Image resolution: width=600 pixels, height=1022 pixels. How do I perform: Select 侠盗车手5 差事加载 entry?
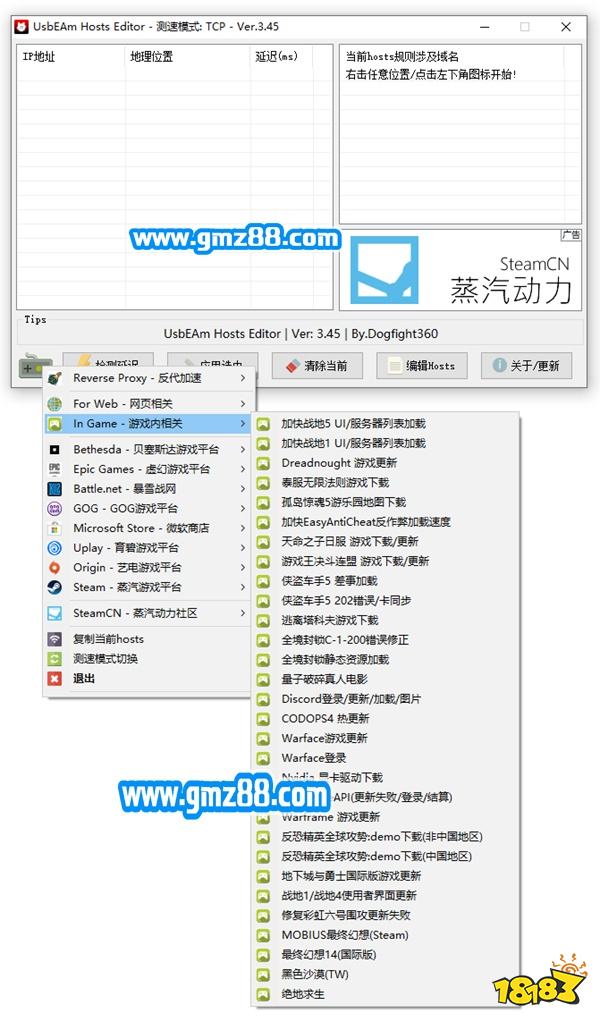pyautogui.click(x=386, y=581)
